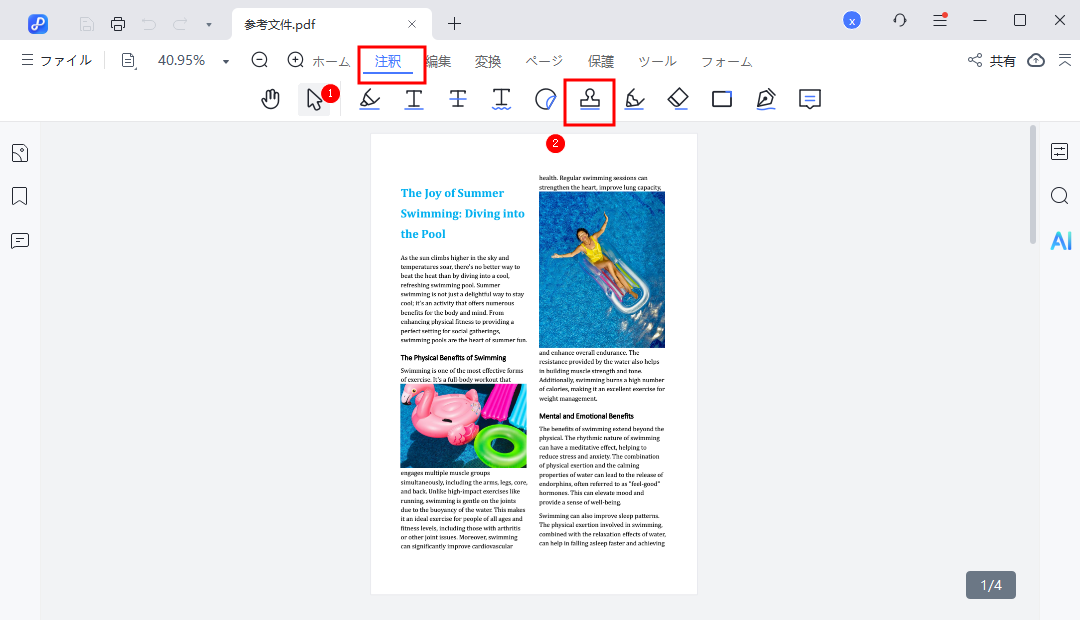The width and height of the screenshot is (1080, 620).
Task: Select the Sticker shape tool
Action: click(545, 99)
